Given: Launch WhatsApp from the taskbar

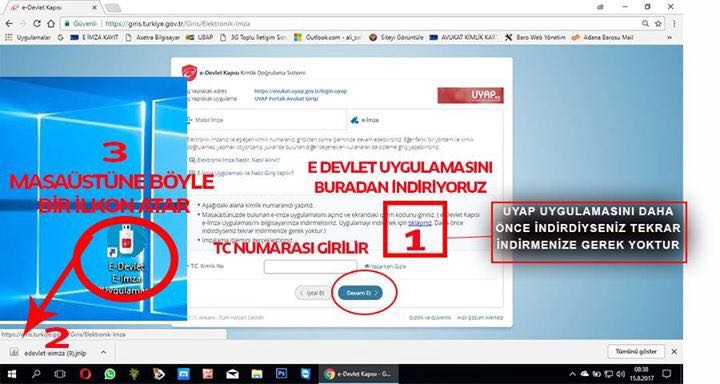Looking at the screenshot, I should pos(110,374).
